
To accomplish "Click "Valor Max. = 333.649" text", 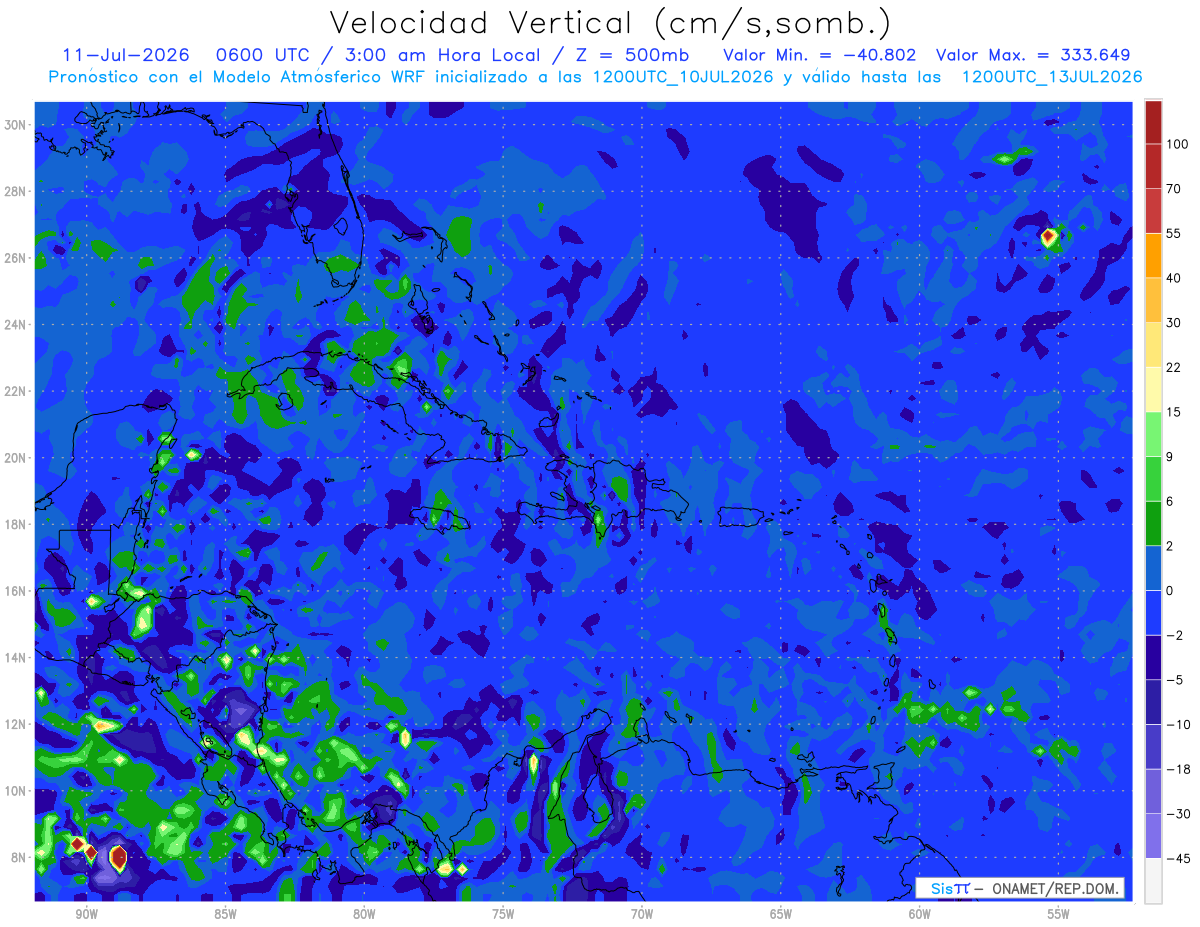I will (1033, 55).
